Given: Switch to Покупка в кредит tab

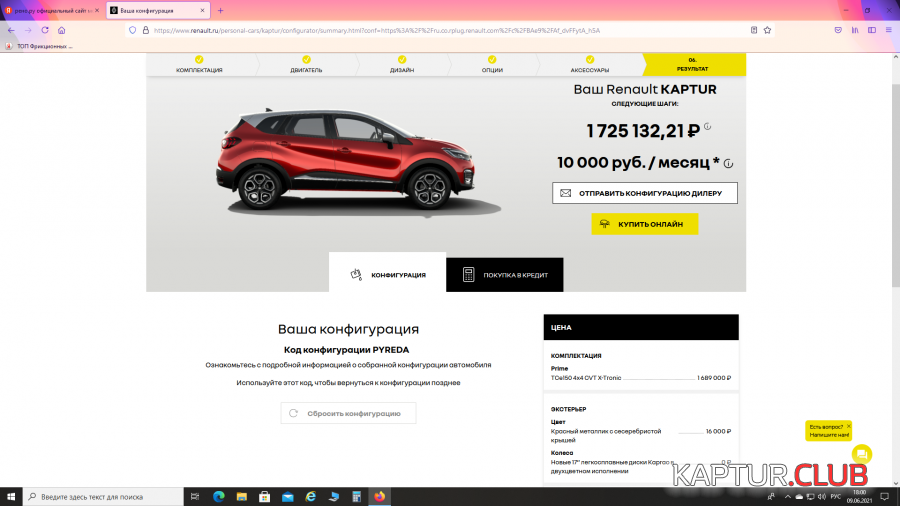Looking at the screenshot, I should tap(504, 275).
